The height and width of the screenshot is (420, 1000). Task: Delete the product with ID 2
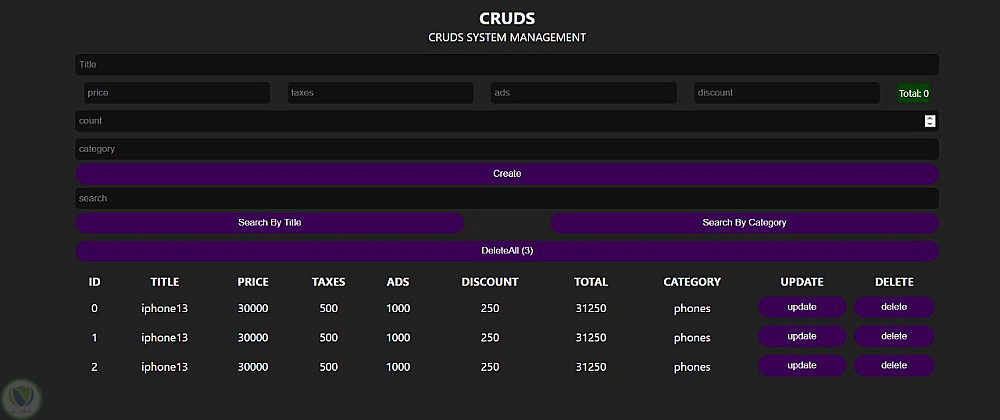point(894,366)
